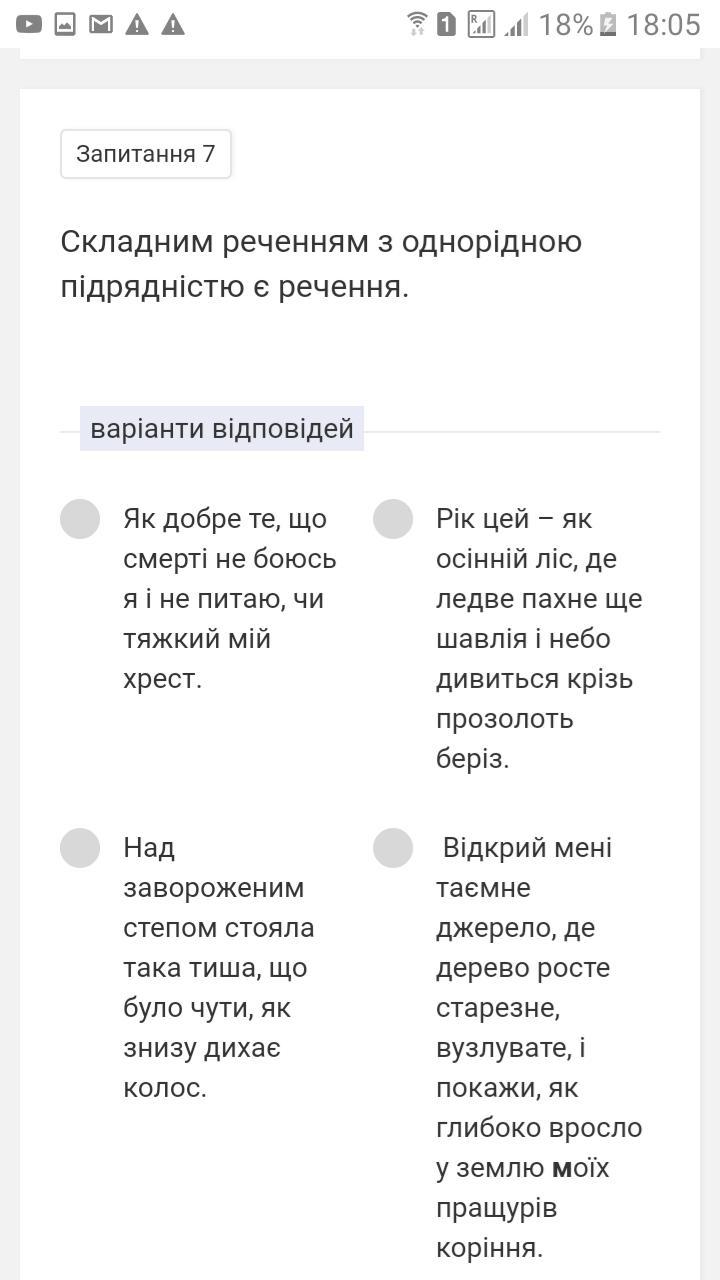Tap the question text "Складним реченням з однорідною підрядністю"
The height and width of the screenshot is (1280, 720).
321,264
